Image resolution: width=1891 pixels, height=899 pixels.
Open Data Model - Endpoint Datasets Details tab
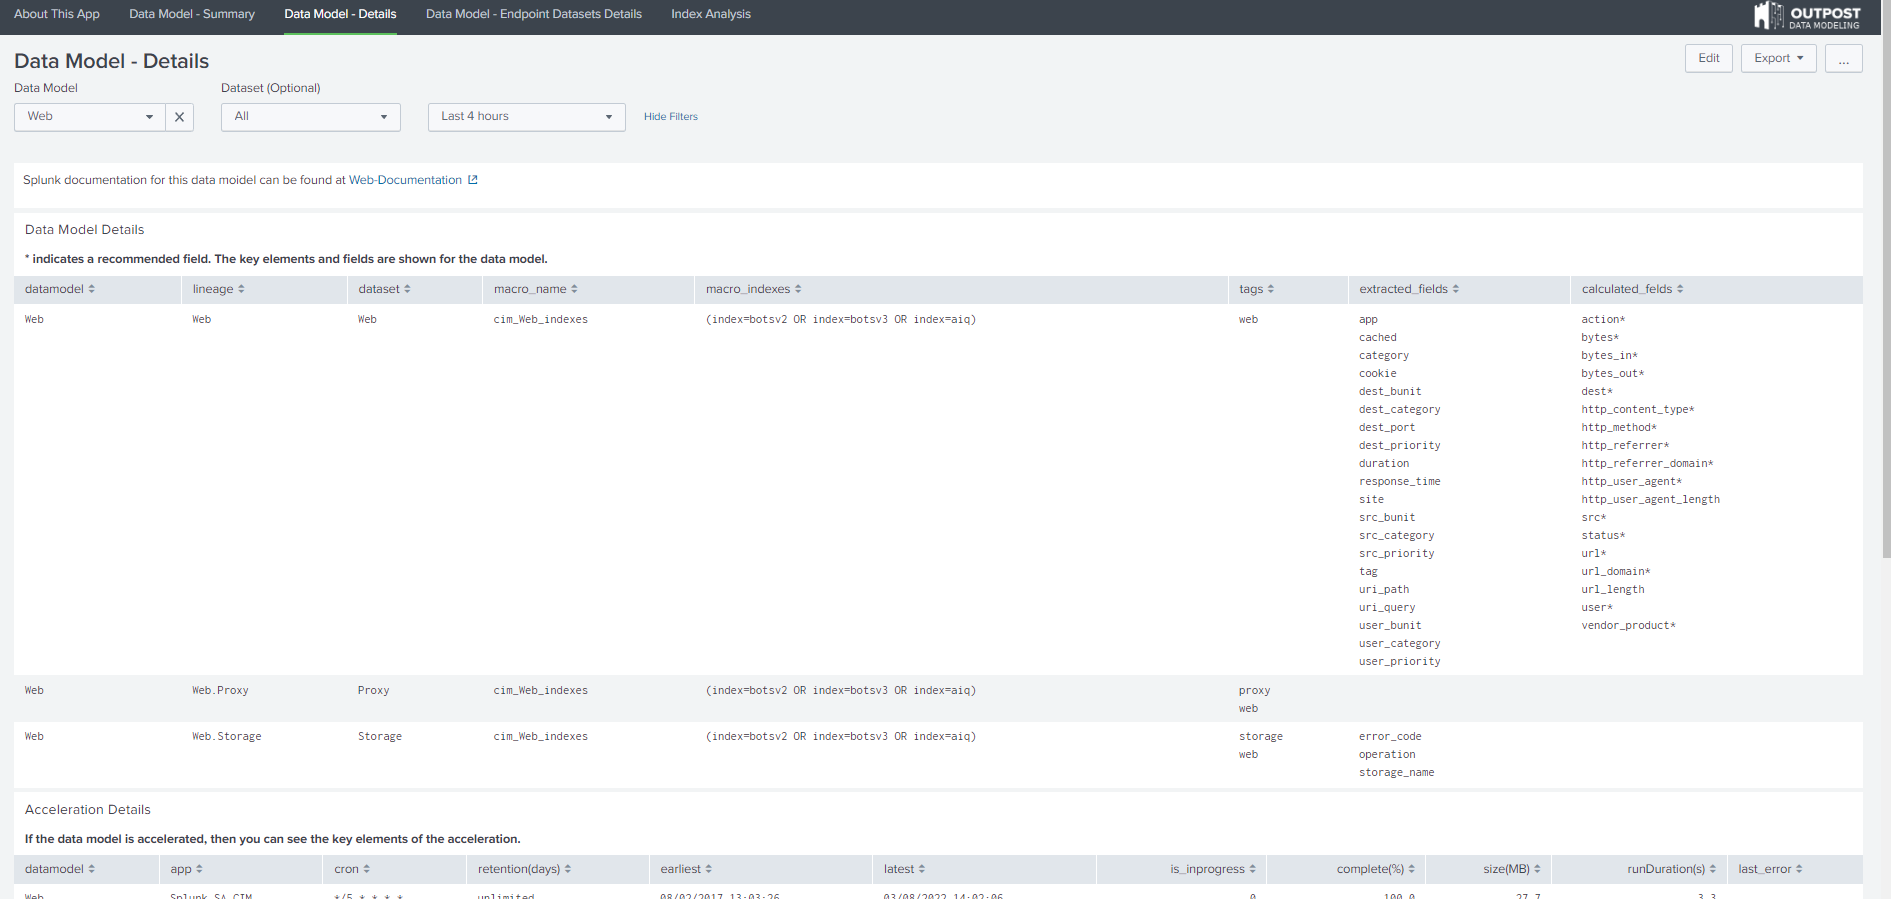click(x=534, y=14)
